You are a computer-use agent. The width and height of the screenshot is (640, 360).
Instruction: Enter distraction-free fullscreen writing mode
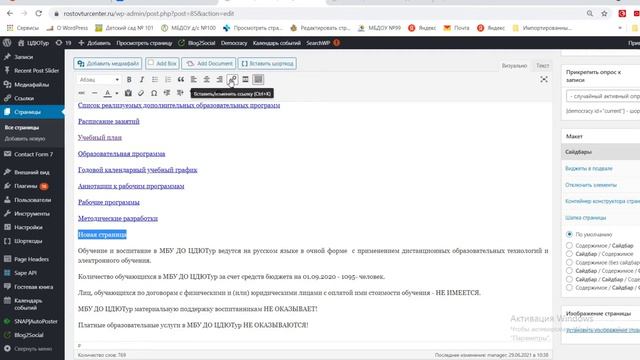(544, 80)
